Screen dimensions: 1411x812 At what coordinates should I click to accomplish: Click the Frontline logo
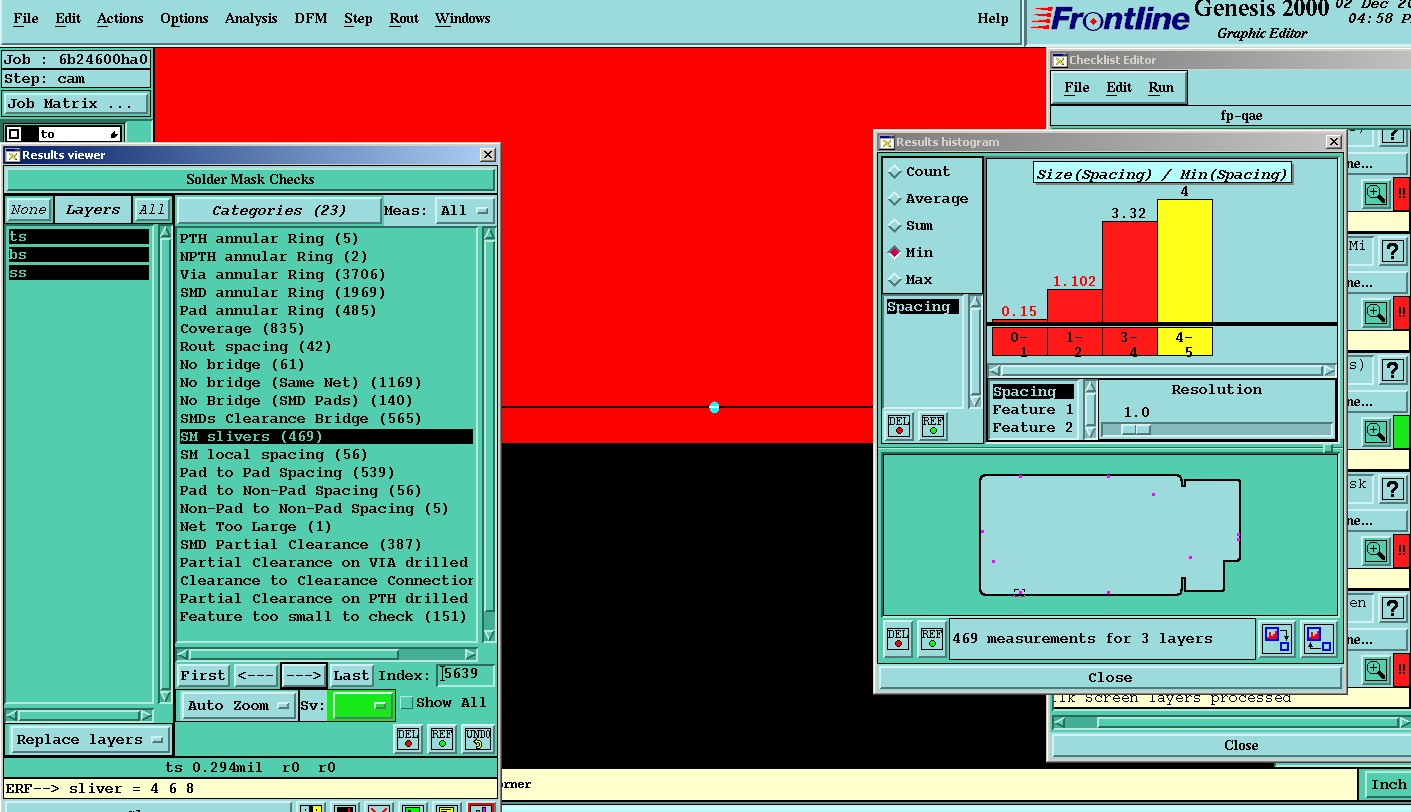click(x=1109, y=20)
